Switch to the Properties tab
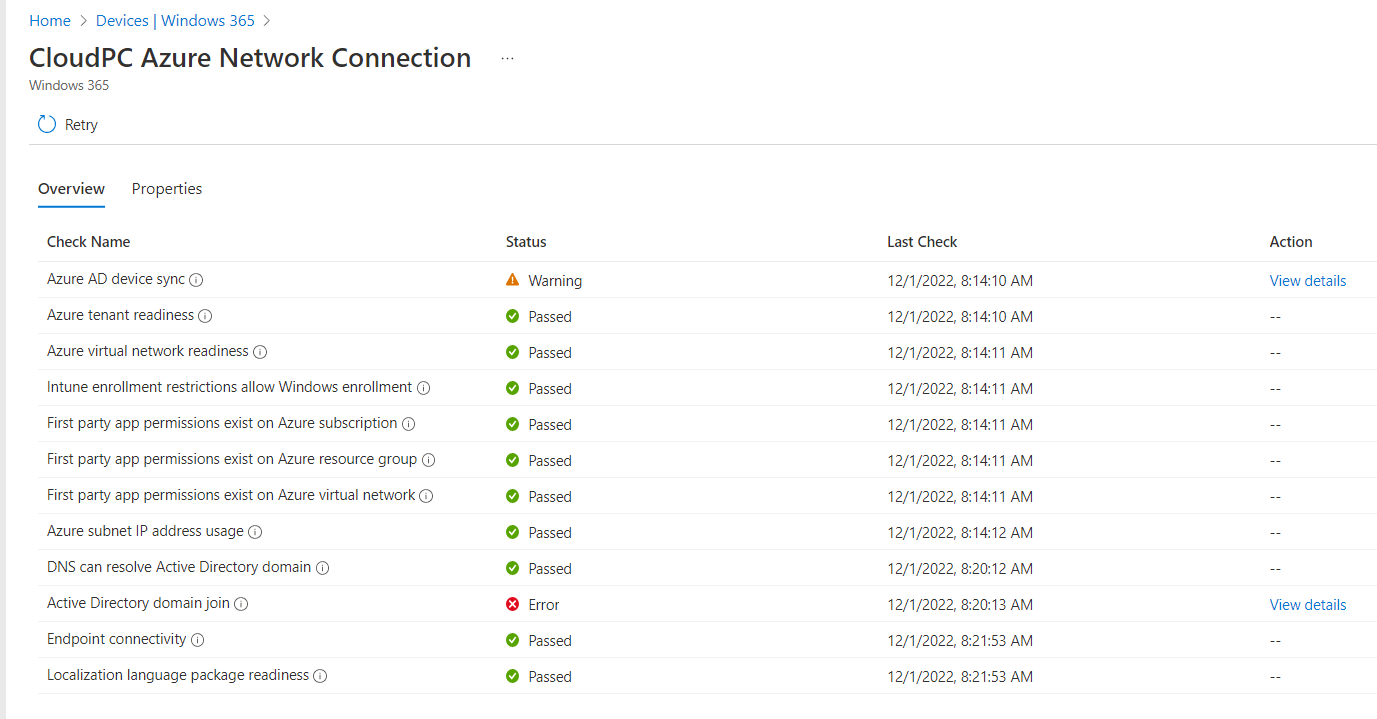 166,189
